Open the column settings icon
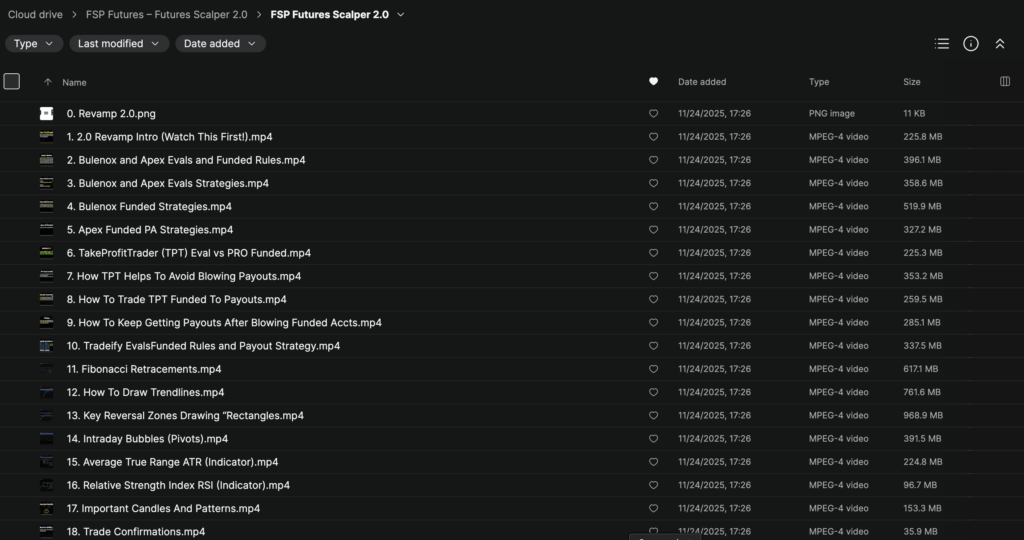1024x540 pixels. tap(1005, 82)
